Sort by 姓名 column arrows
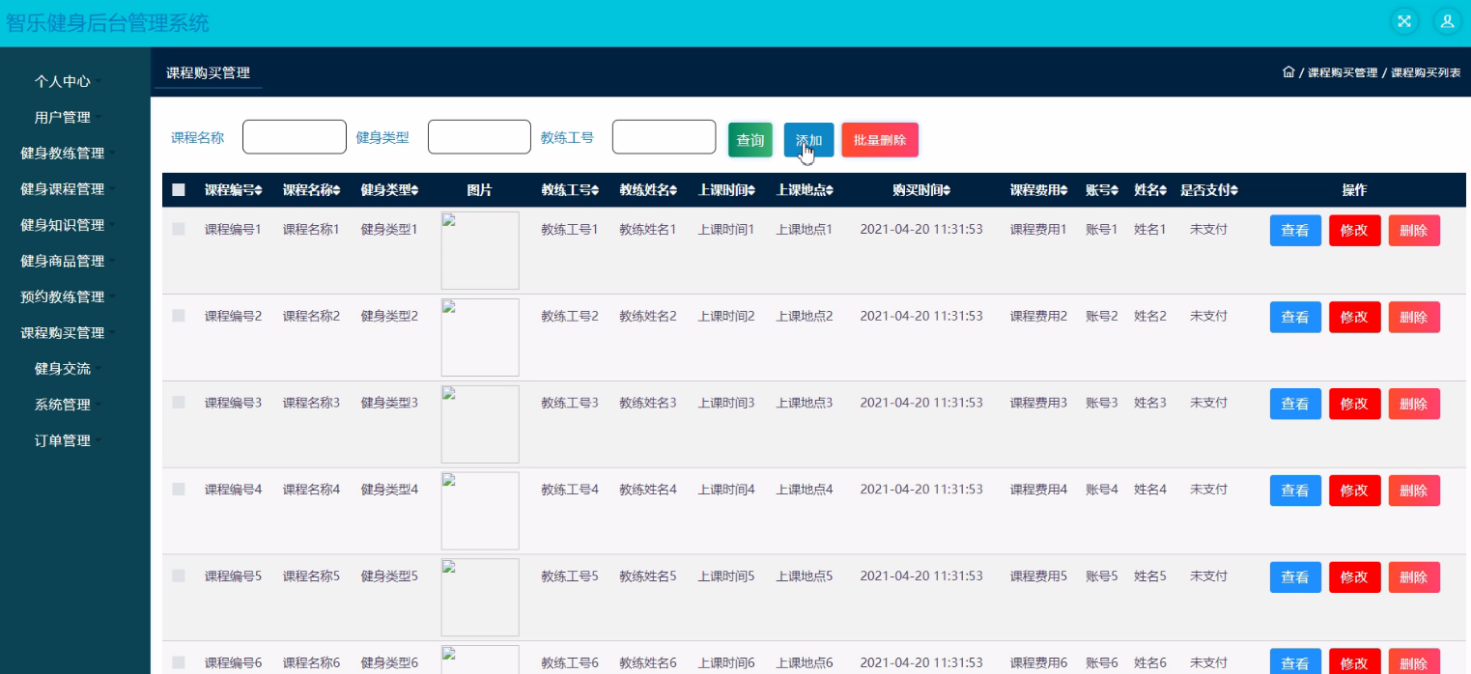1471x674 pixels. click(x=1163, y=190)
